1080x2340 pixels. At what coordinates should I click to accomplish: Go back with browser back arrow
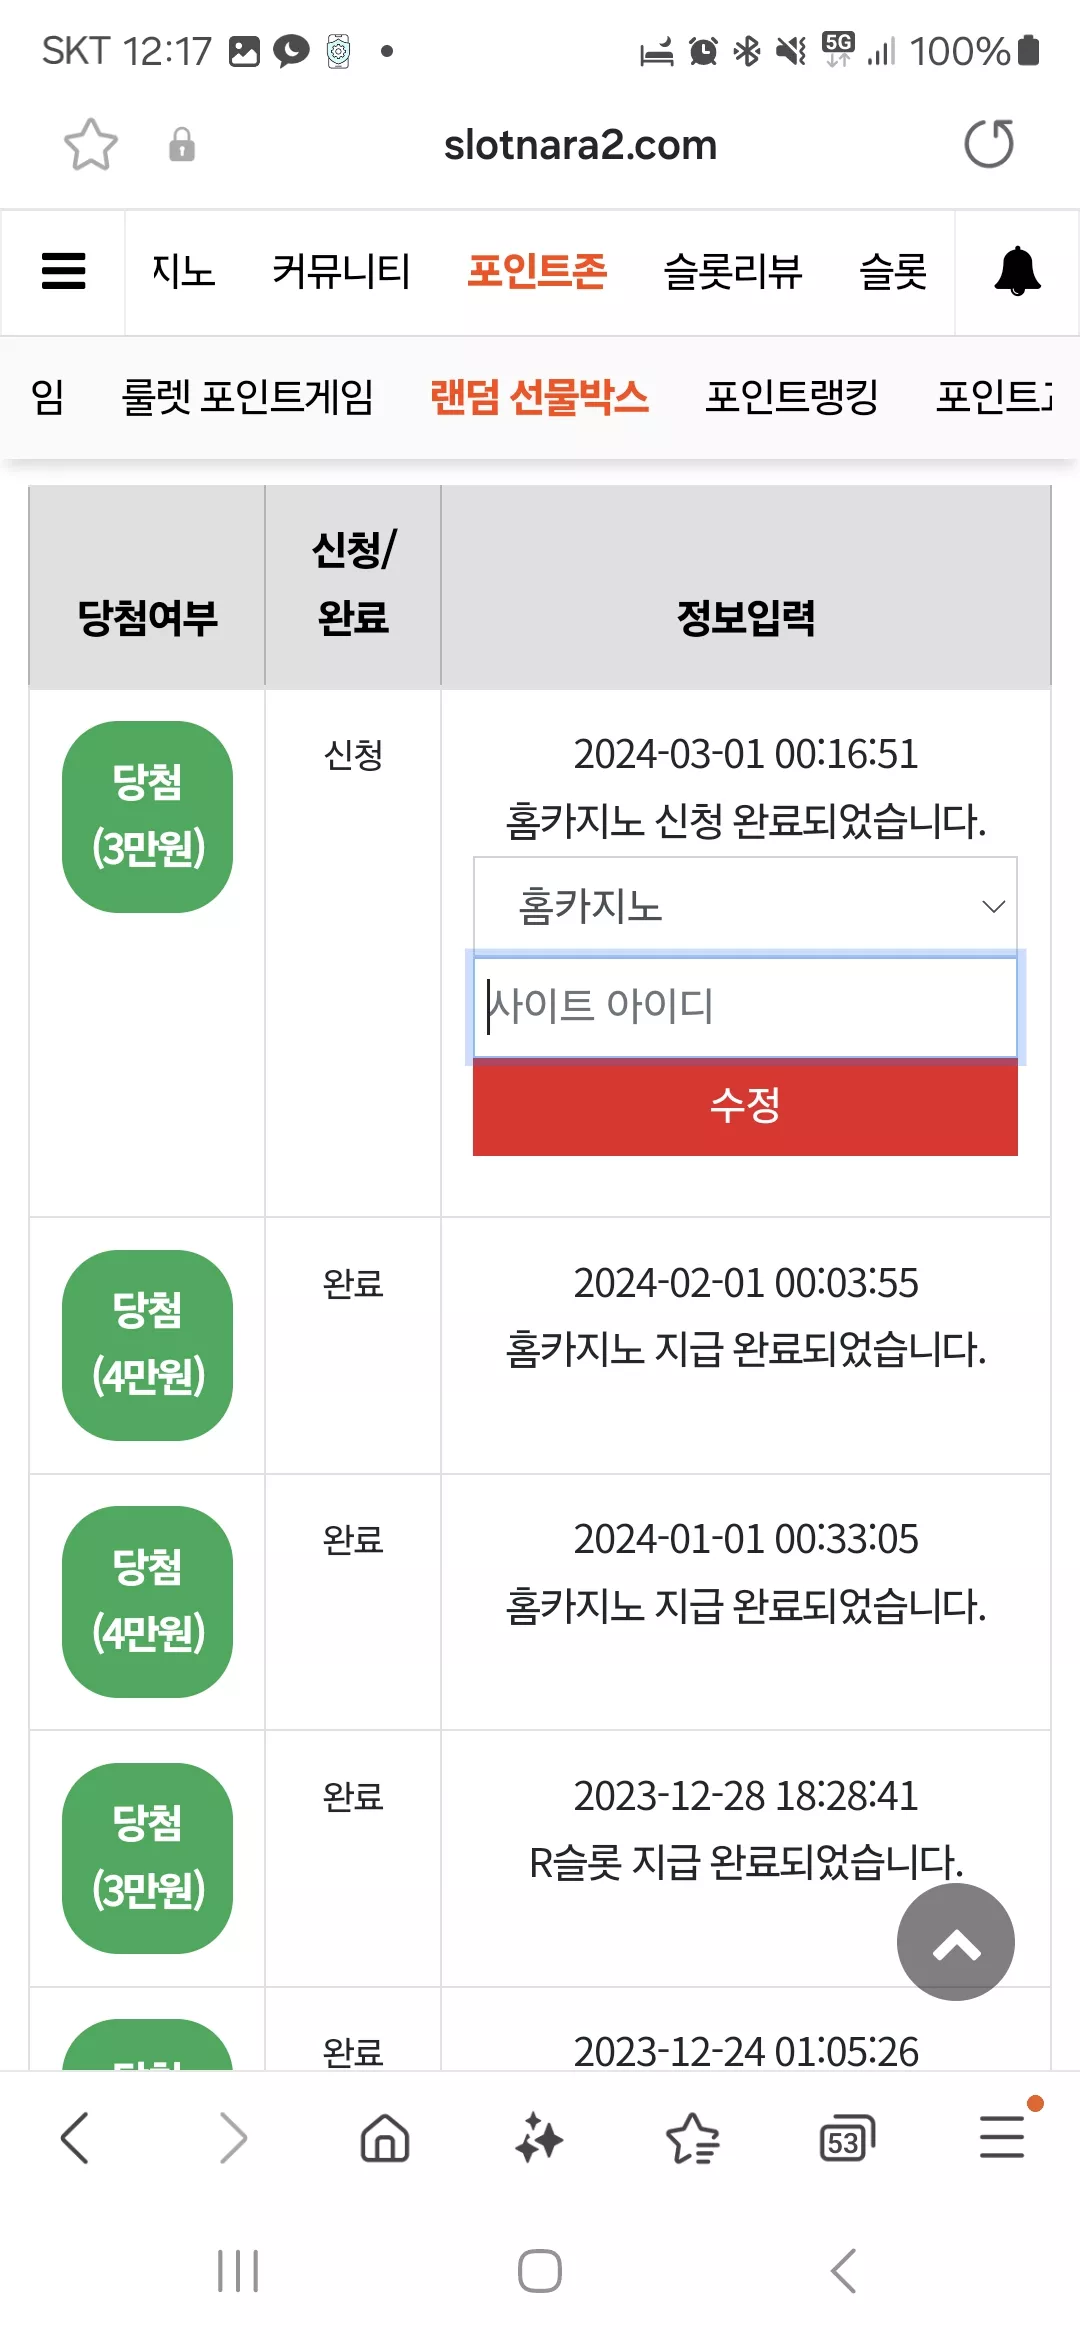75,2138
